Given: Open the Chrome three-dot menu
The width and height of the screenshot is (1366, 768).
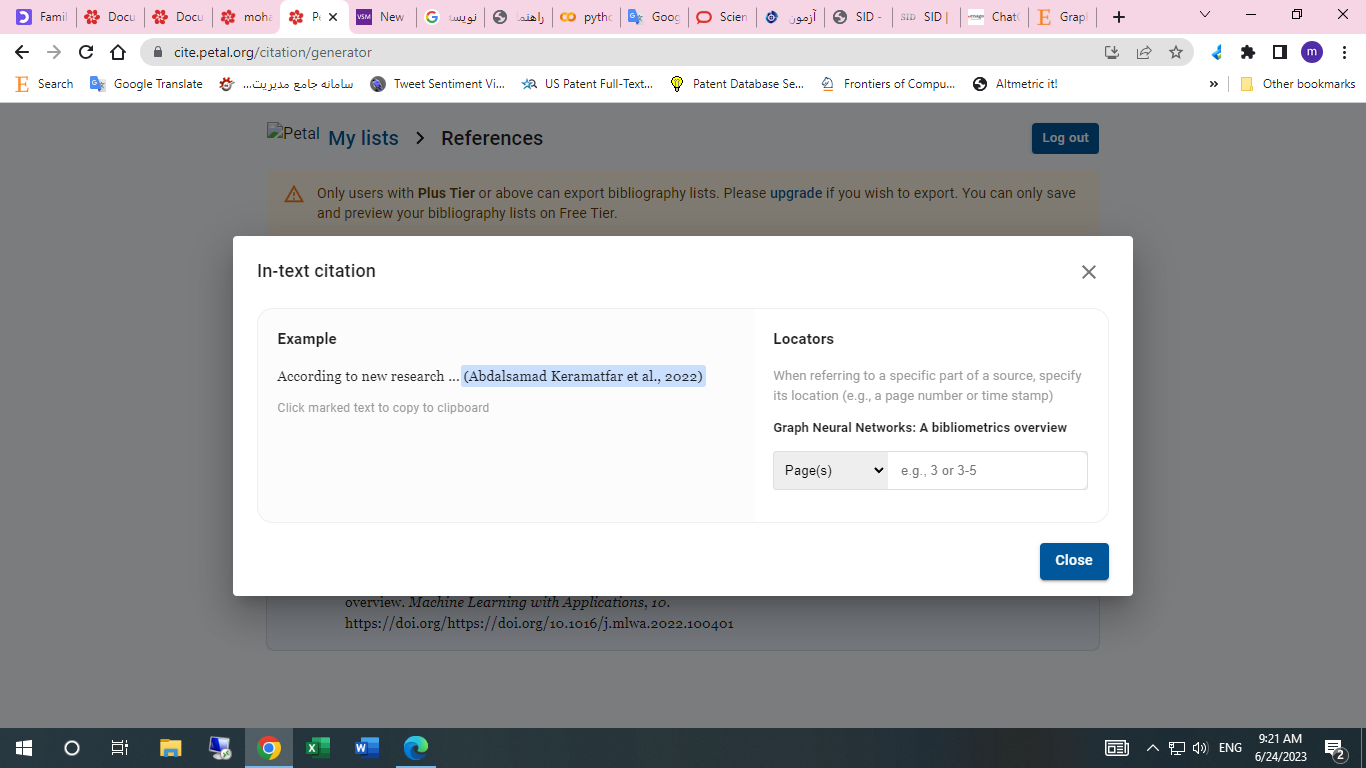Looking at the screenshot, I should point(1344,52).
